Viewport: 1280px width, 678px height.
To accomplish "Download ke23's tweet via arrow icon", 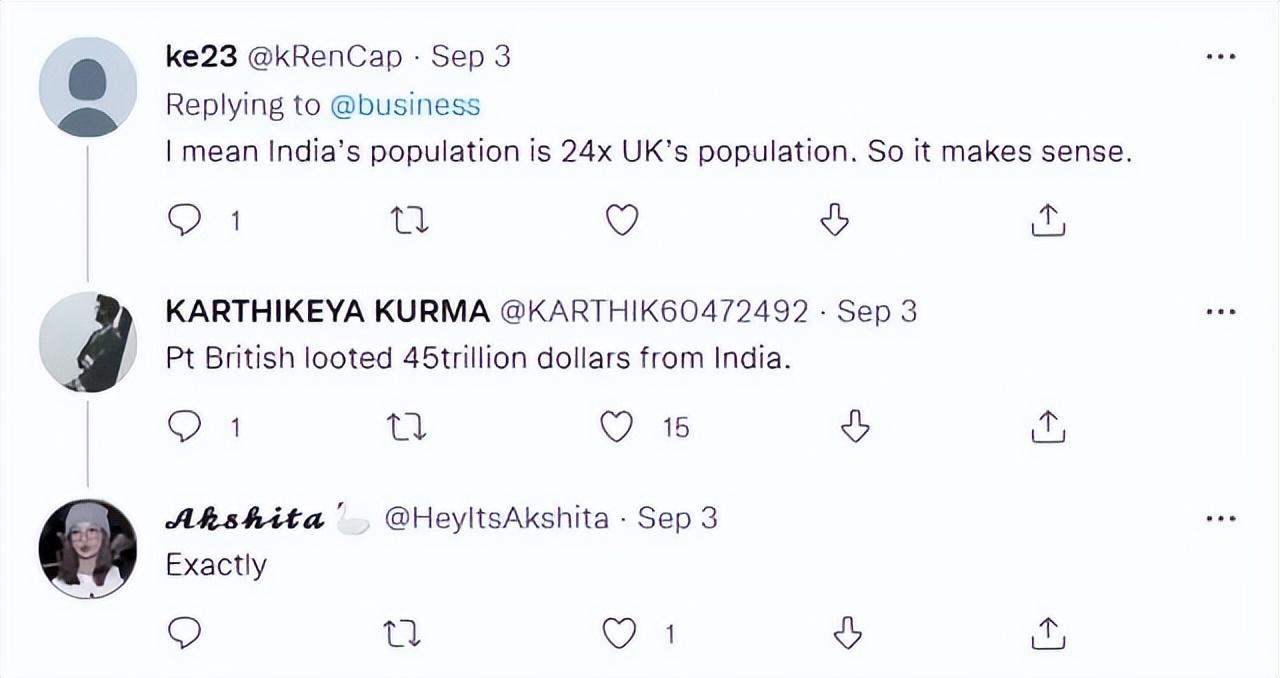I will point(834,220).
